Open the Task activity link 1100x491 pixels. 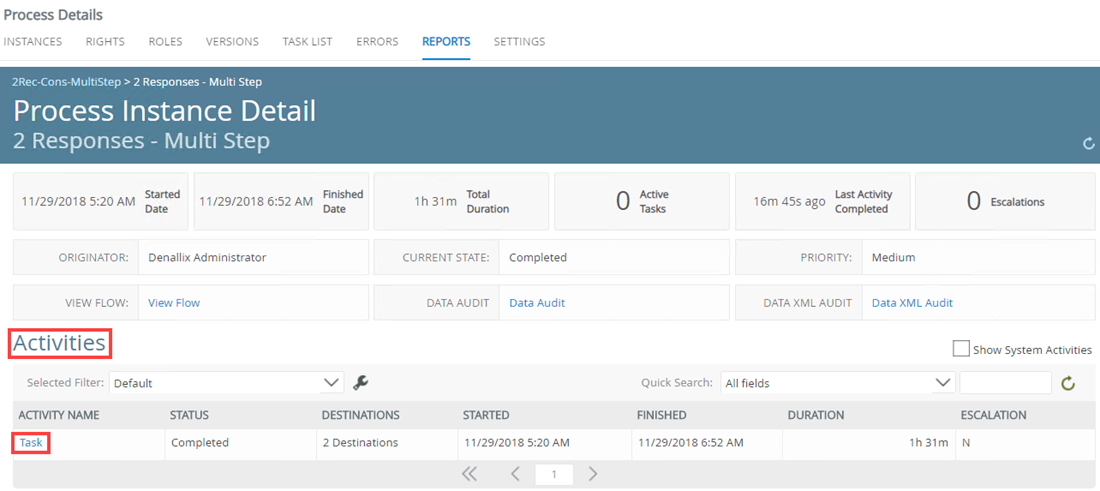click(x=31, y=443)
